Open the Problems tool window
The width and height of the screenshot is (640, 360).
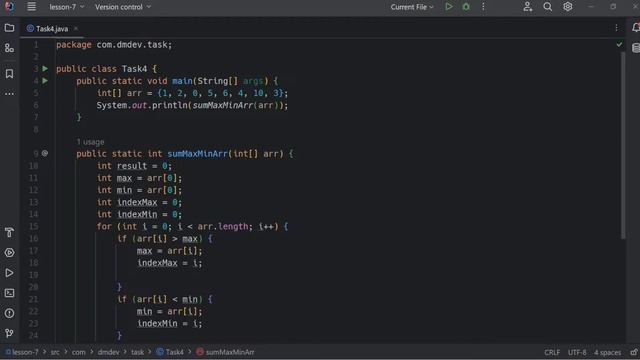9,313
